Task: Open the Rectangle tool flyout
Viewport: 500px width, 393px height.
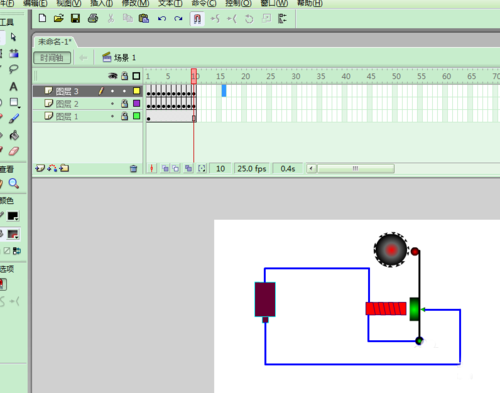Action: (14, 103)
